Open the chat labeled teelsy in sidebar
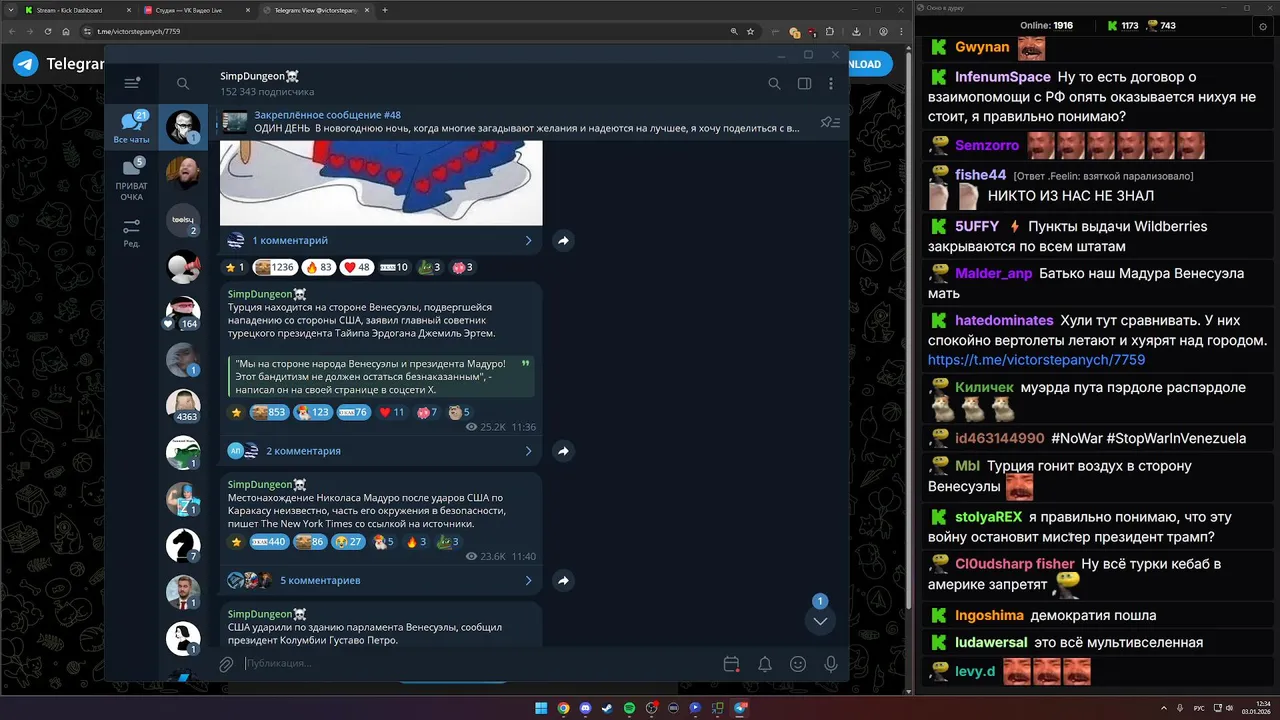 point(183,220)
